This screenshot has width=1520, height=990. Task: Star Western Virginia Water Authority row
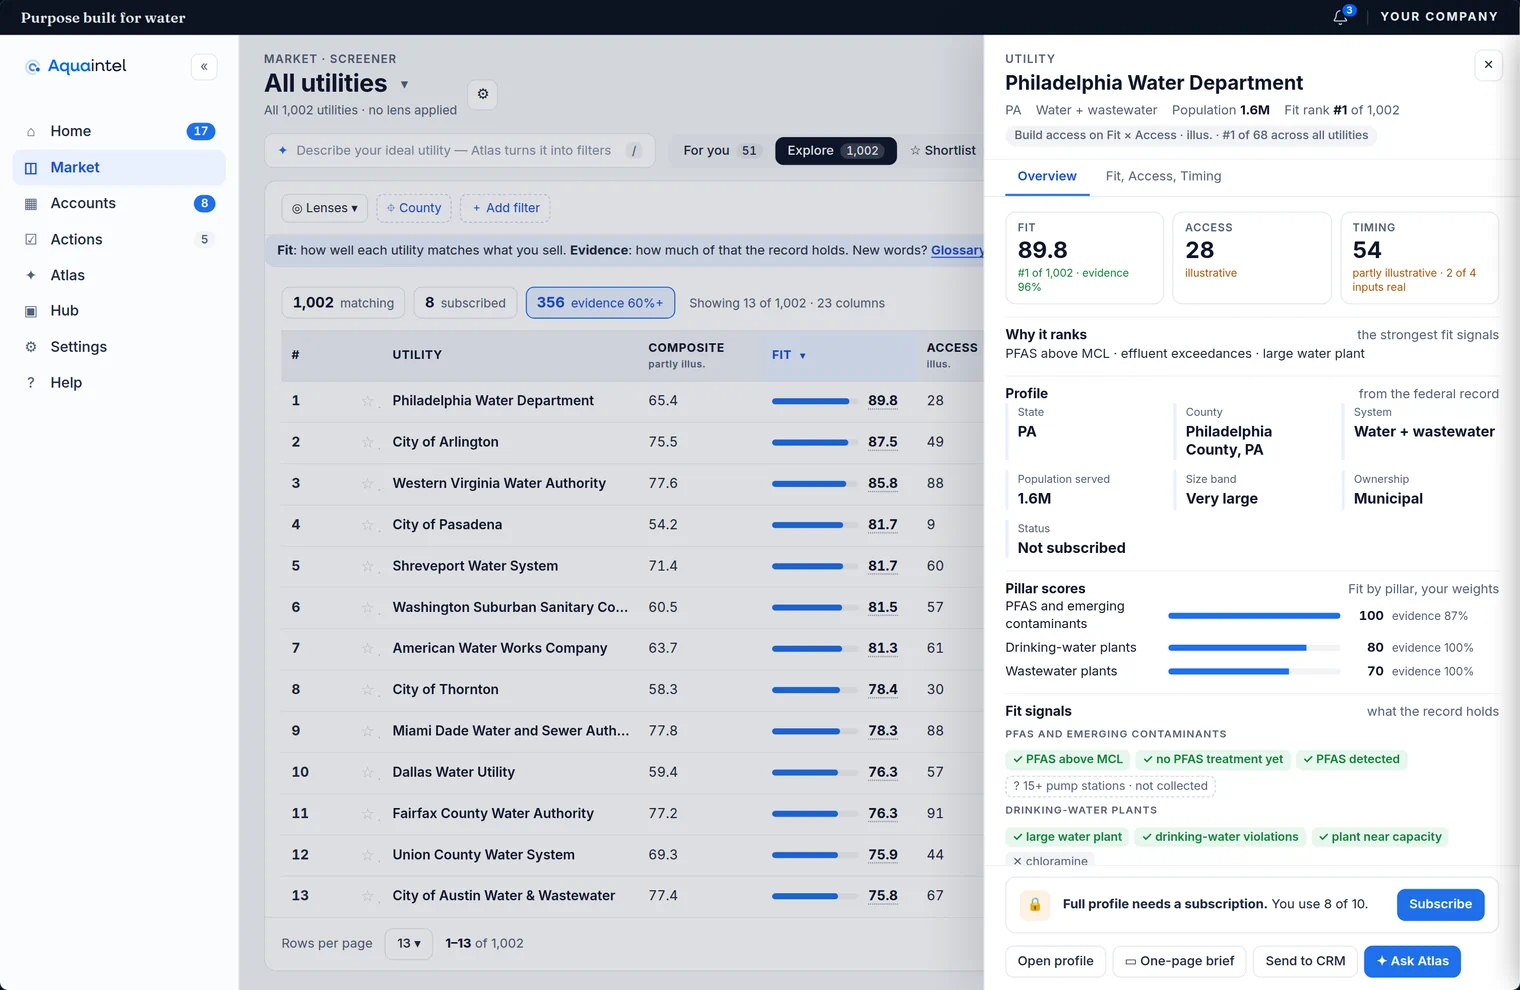(x=368, y=484)
